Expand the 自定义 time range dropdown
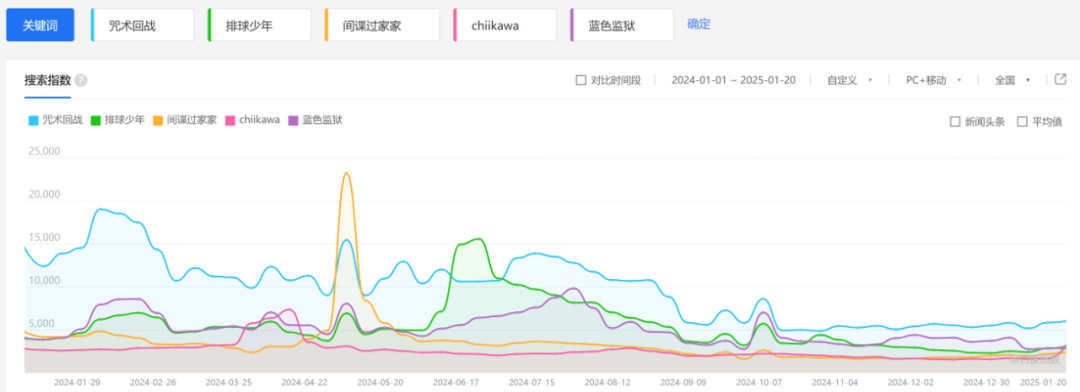 click(x=850, y=80)
